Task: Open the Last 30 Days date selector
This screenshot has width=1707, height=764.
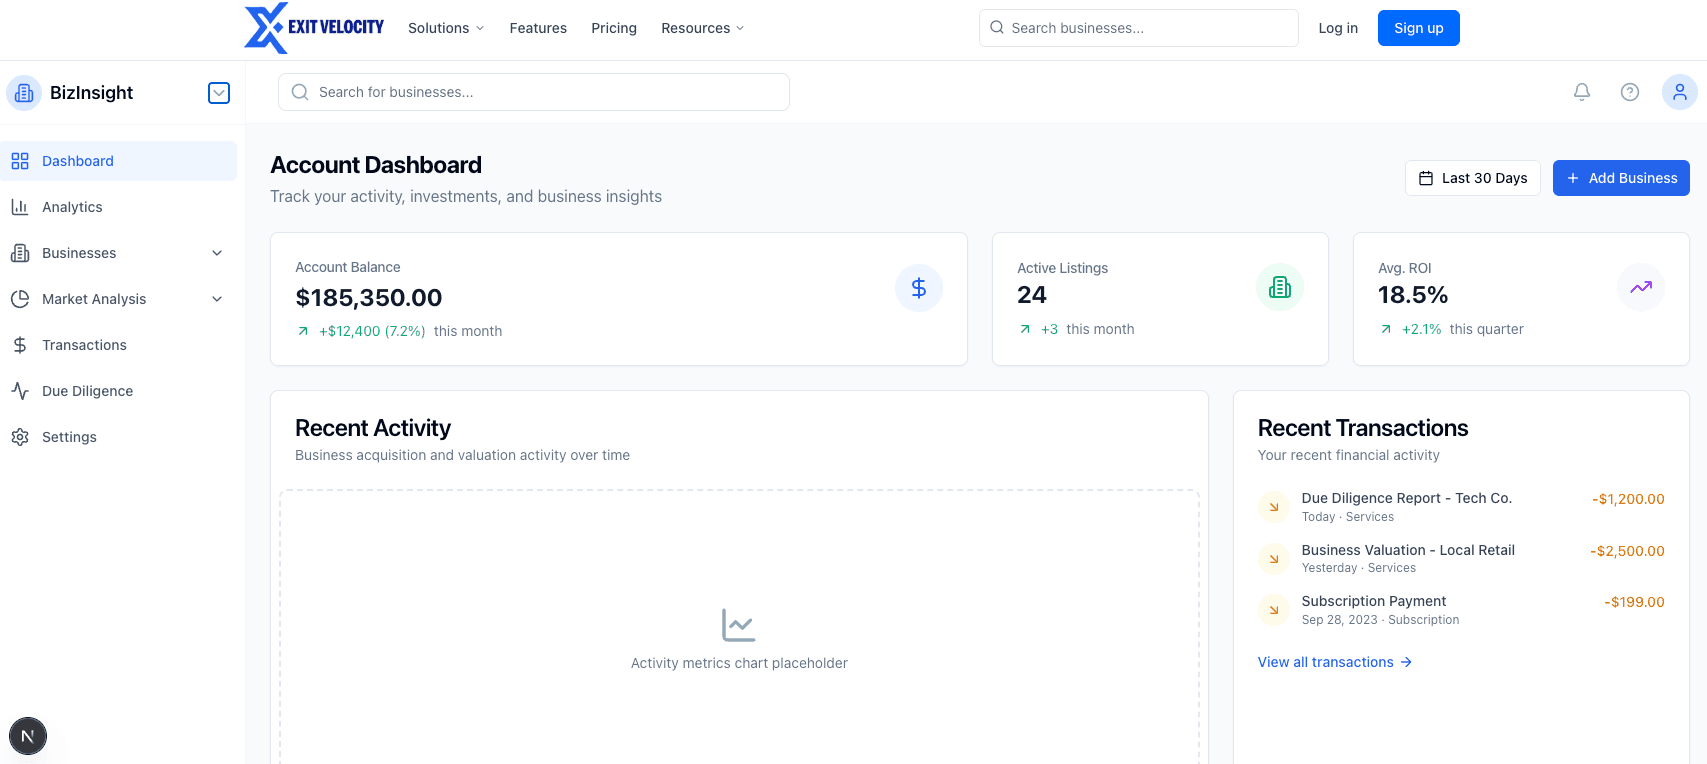Action: 1472,178
